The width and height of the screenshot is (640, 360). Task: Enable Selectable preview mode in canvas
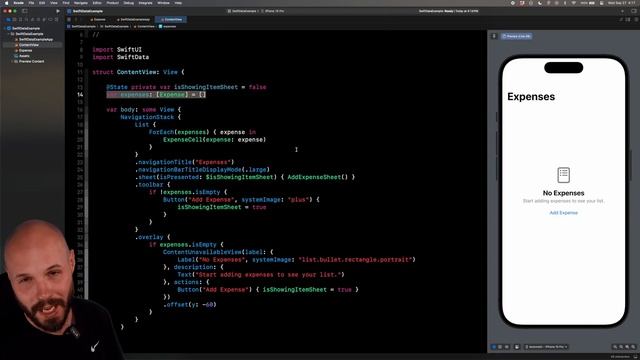(x=500, y=347)
